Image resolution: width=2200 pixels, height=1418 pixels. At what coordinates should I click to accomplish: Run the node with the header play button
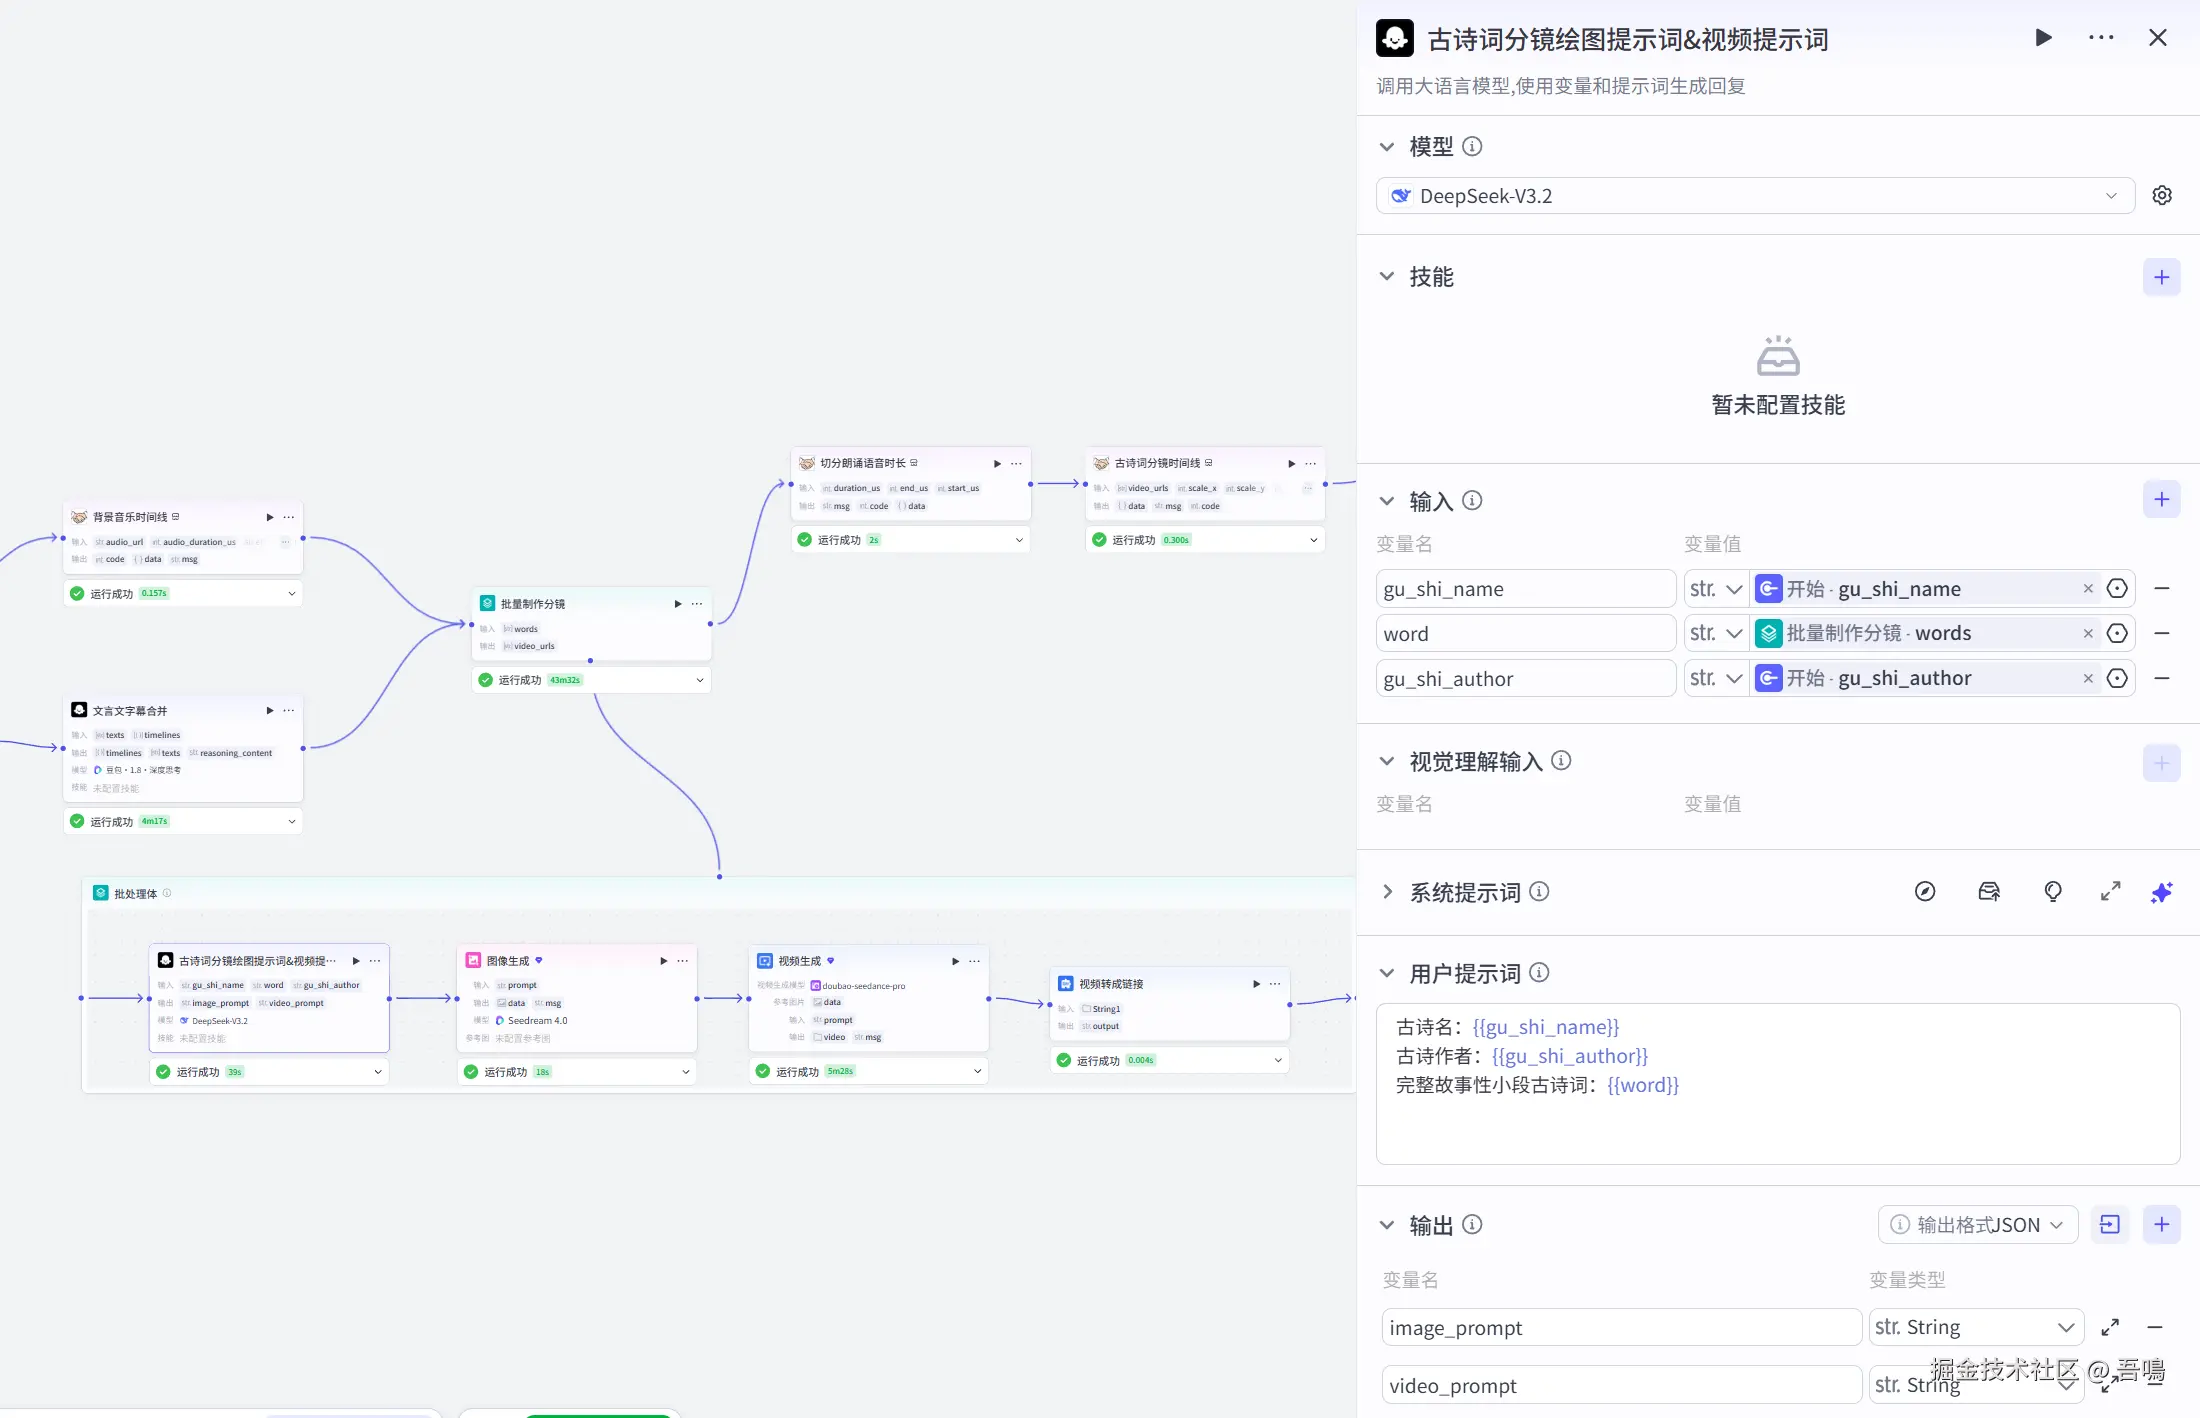(2043, 38)
